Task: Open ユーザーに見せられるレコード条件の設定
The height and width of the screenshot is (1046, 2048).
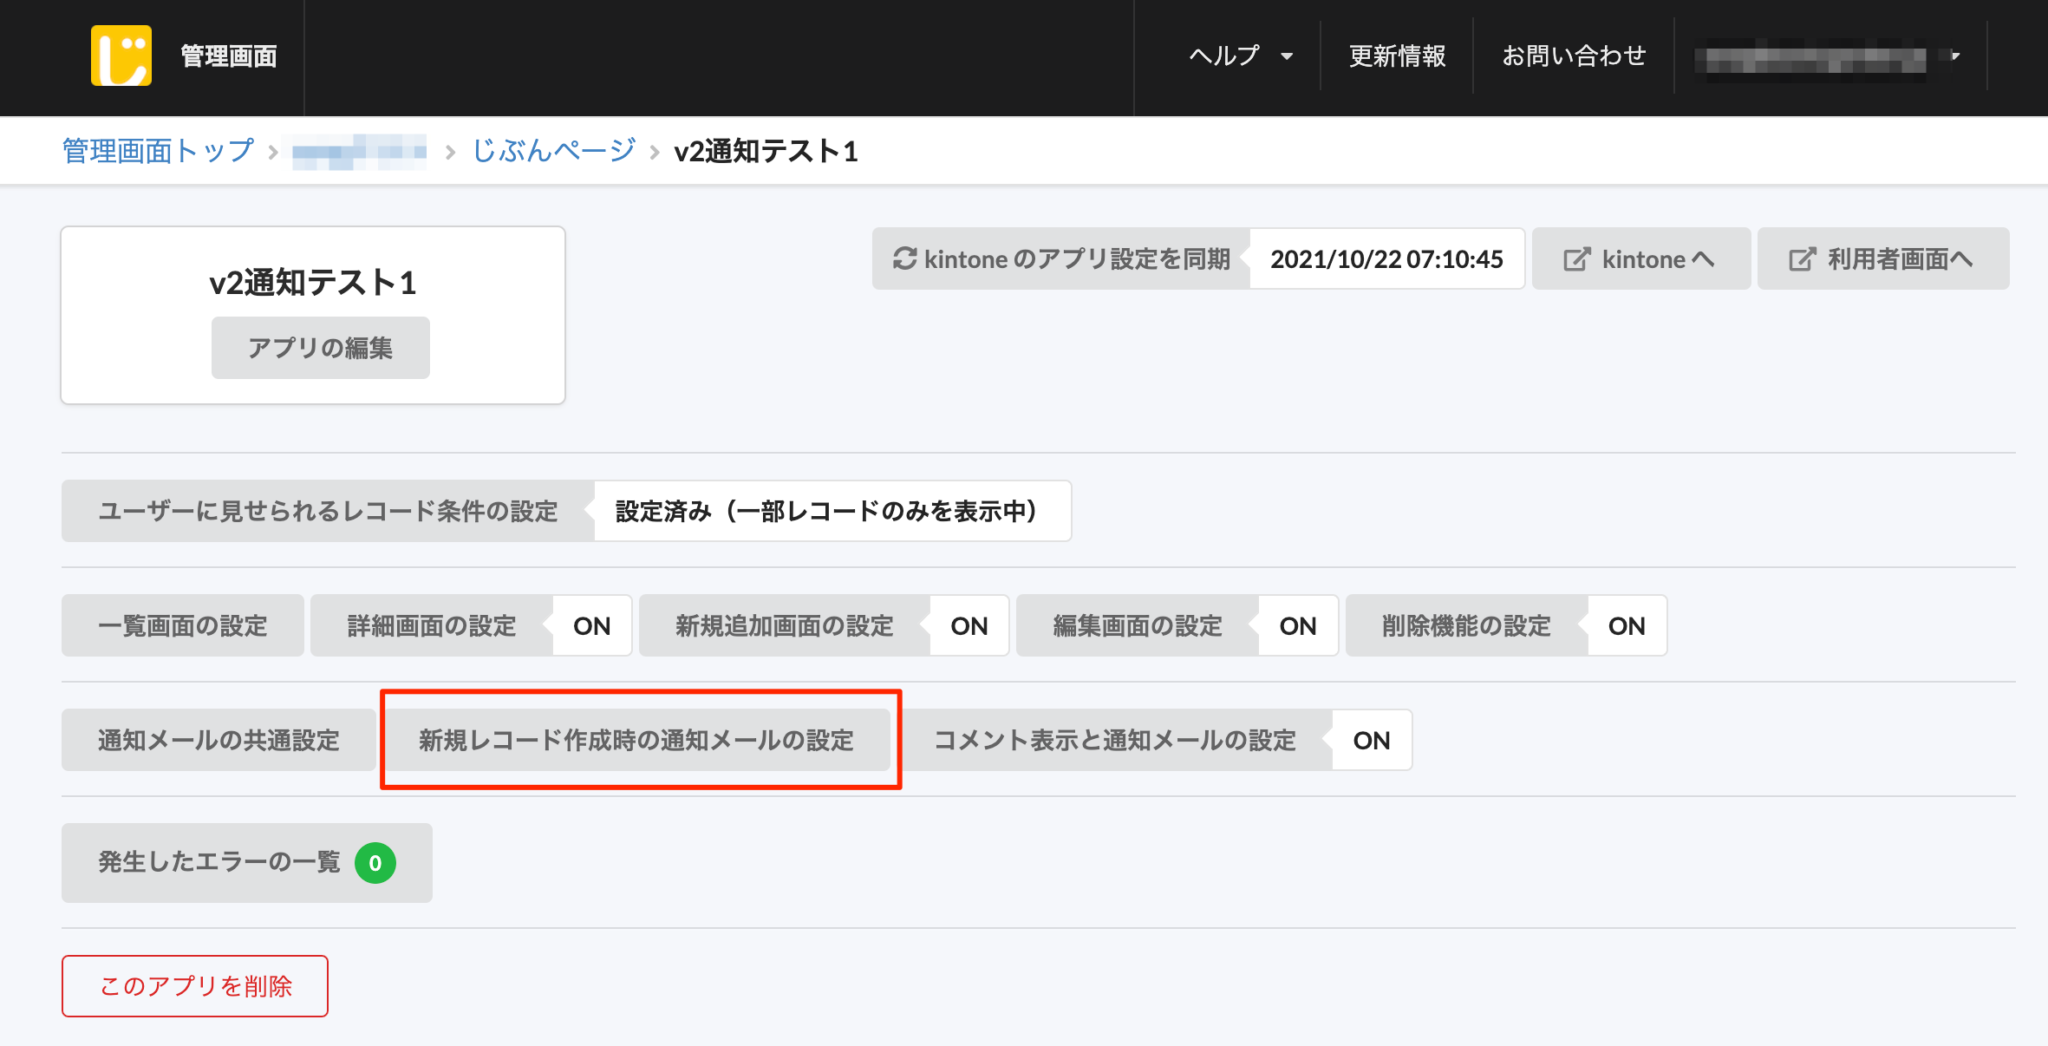Action: pos(327,511)
